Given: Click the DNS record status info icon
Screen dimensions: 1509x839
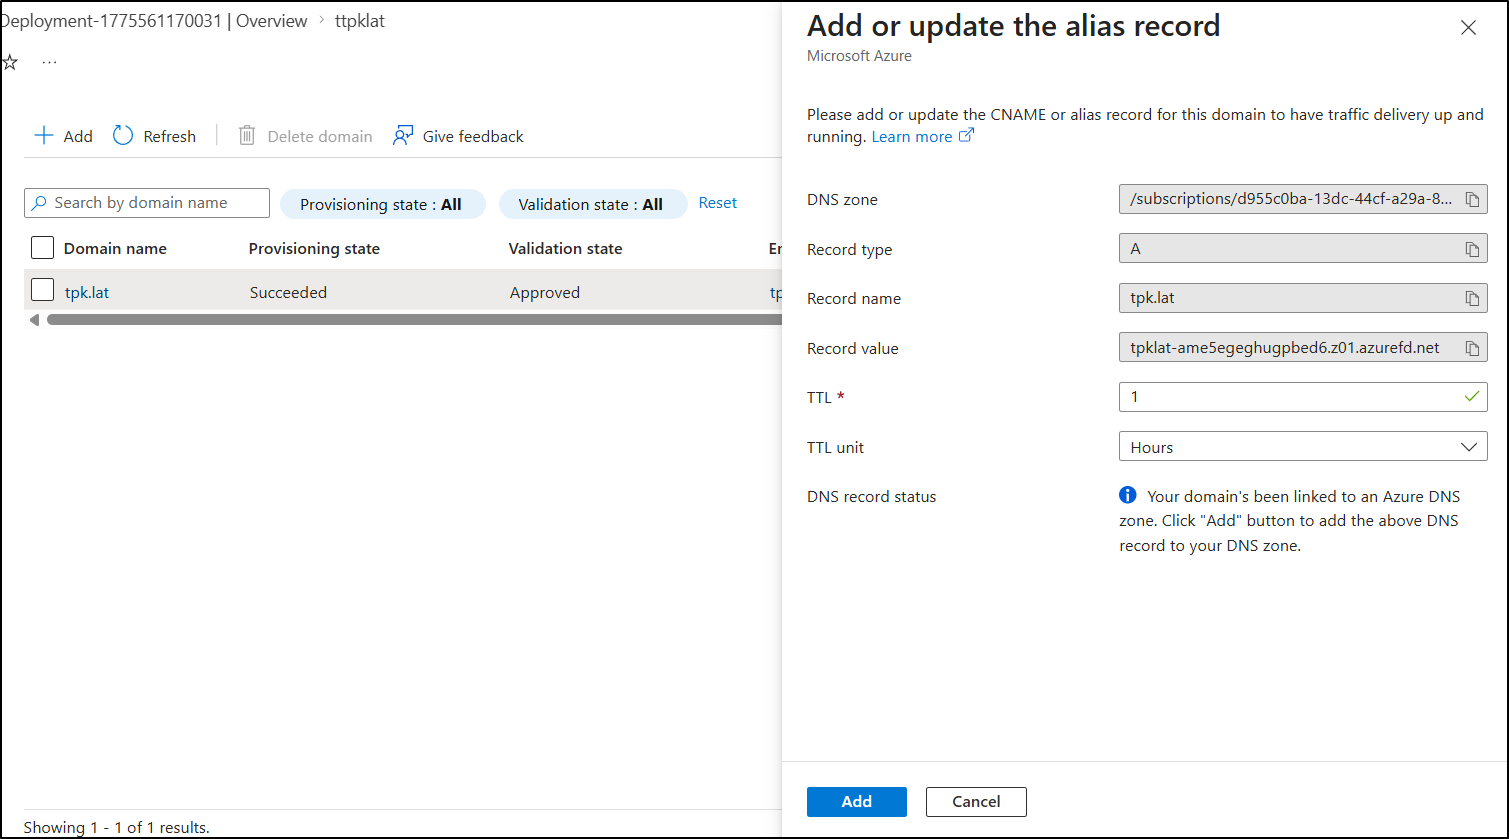Looking at the screenshot, I should [1128, 495].
